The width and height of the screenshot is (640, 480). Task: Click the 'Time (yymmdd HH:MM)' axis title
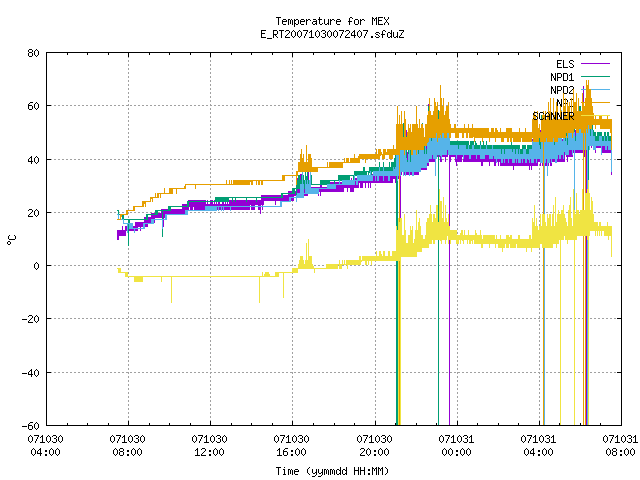[332, 471]
